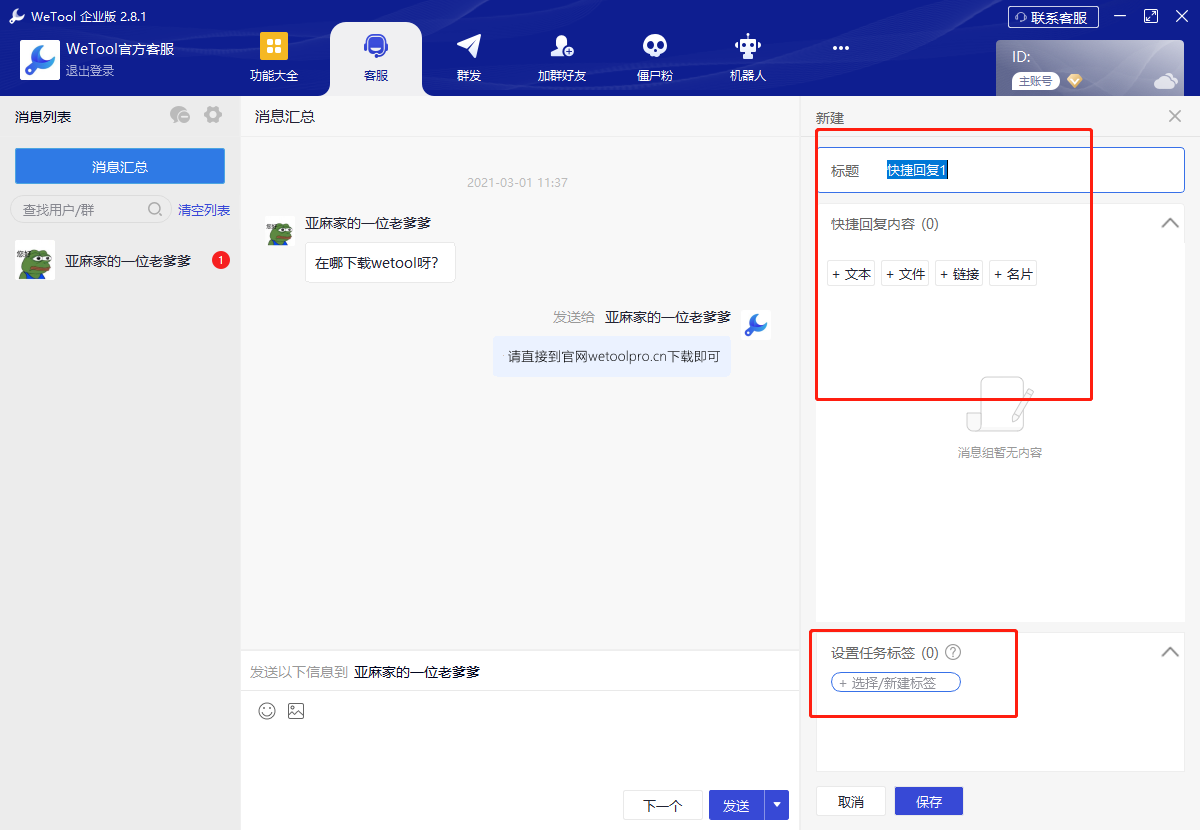This screenshot has height=830, width=1200.
Task: Open the 机器人 tab
Action: click(x=748, y=58)
